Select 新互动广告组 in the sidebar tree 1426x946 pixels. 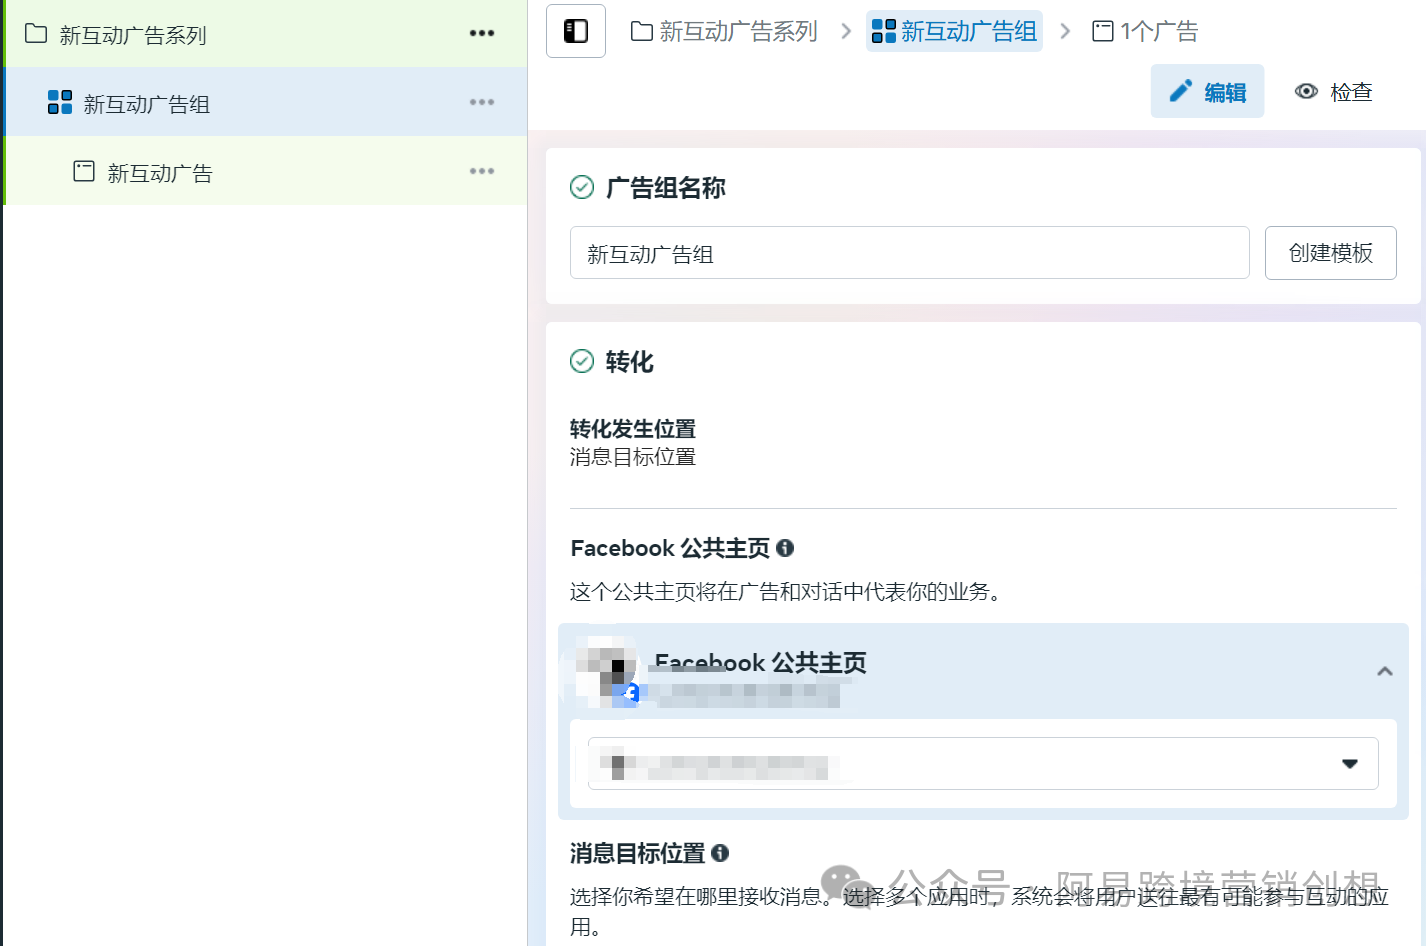tap(266, 102)
